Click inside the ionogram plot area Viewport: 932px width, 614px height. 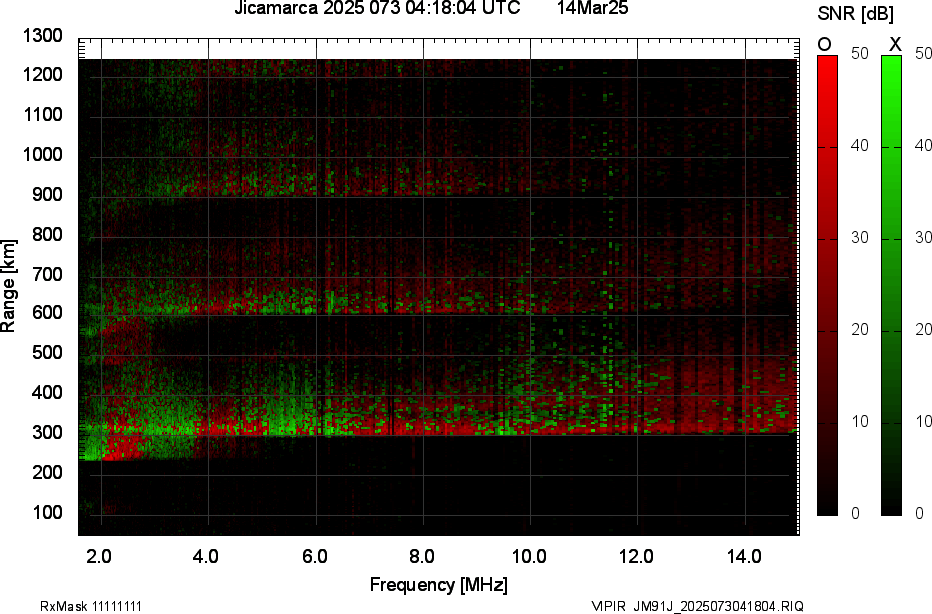(x=439, y=286)
